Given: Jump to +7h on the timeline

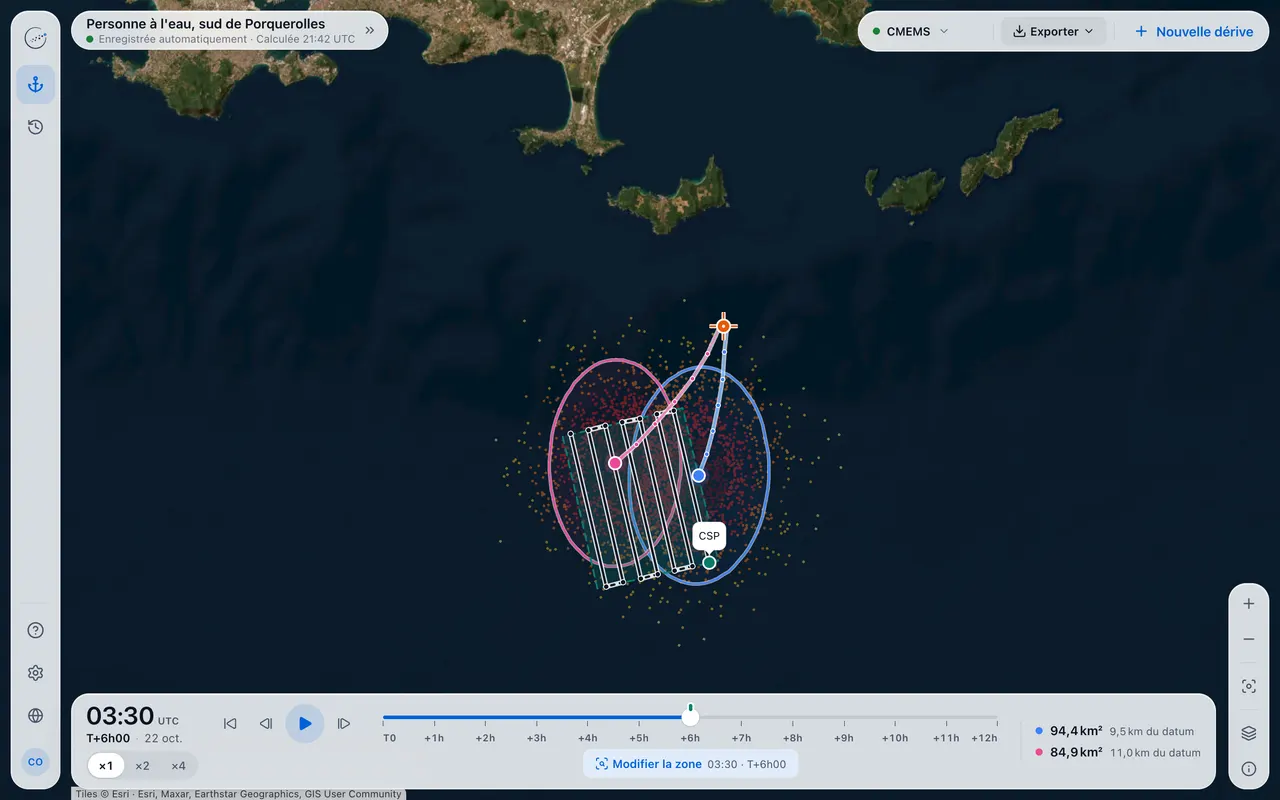Looking at the screenshot, I should pyautogui.click(x=741, y=738).
